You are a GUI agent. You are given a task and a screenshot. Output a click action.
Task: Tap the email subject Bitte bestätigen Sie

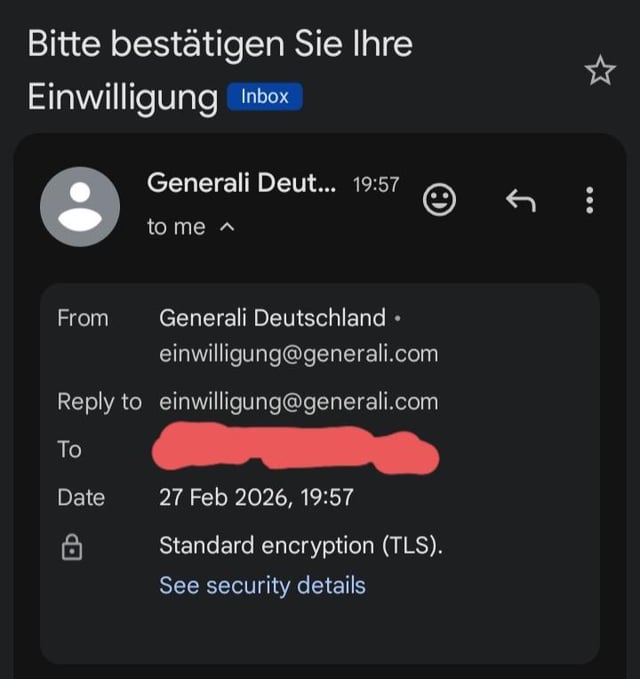220,45
